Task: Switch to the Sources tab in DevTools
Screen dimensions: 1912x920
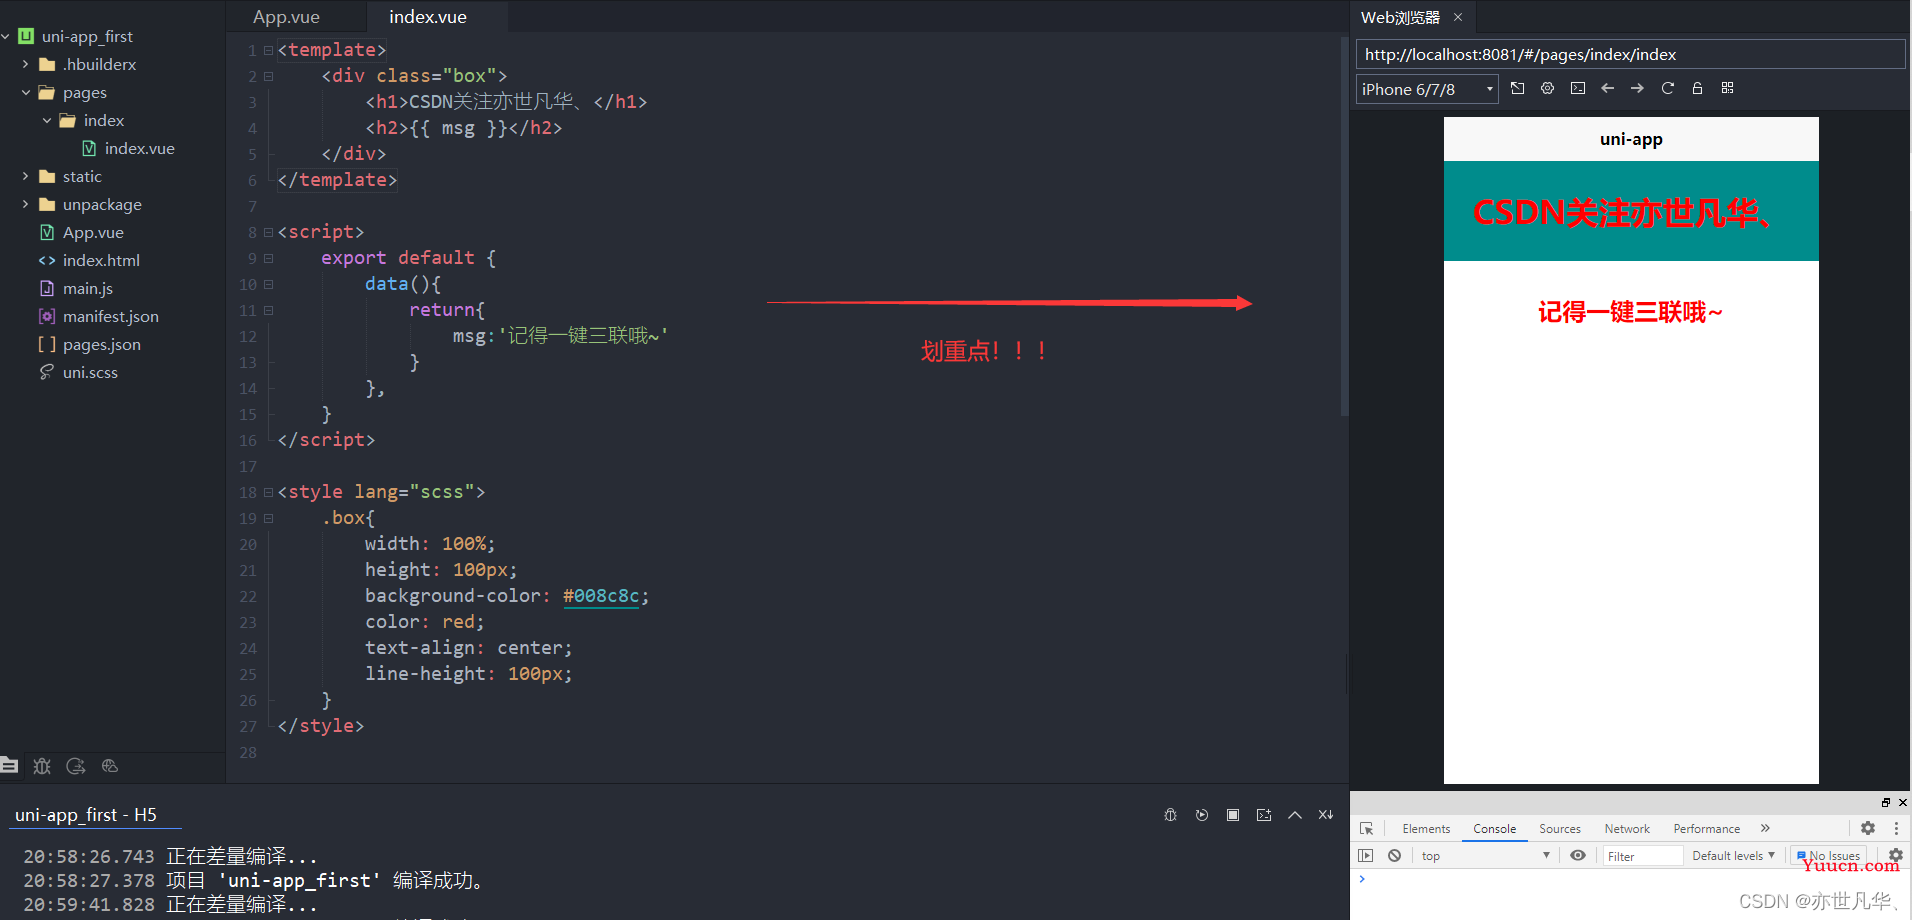Action: (1560, 828)
